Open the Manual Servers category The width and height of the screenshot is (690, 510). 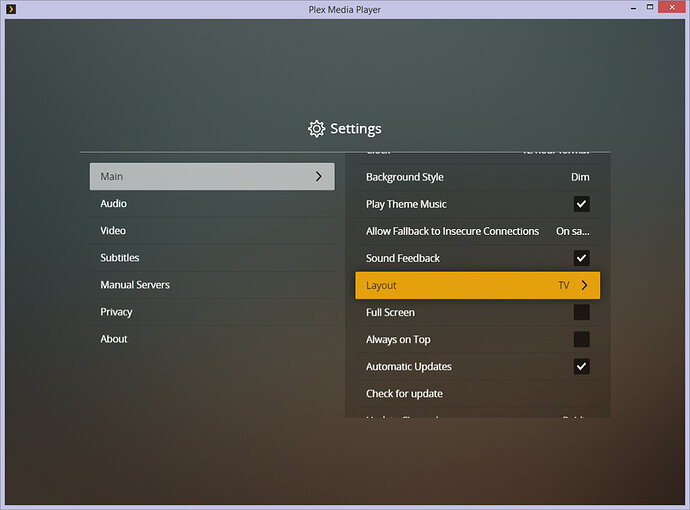point(212,285)
